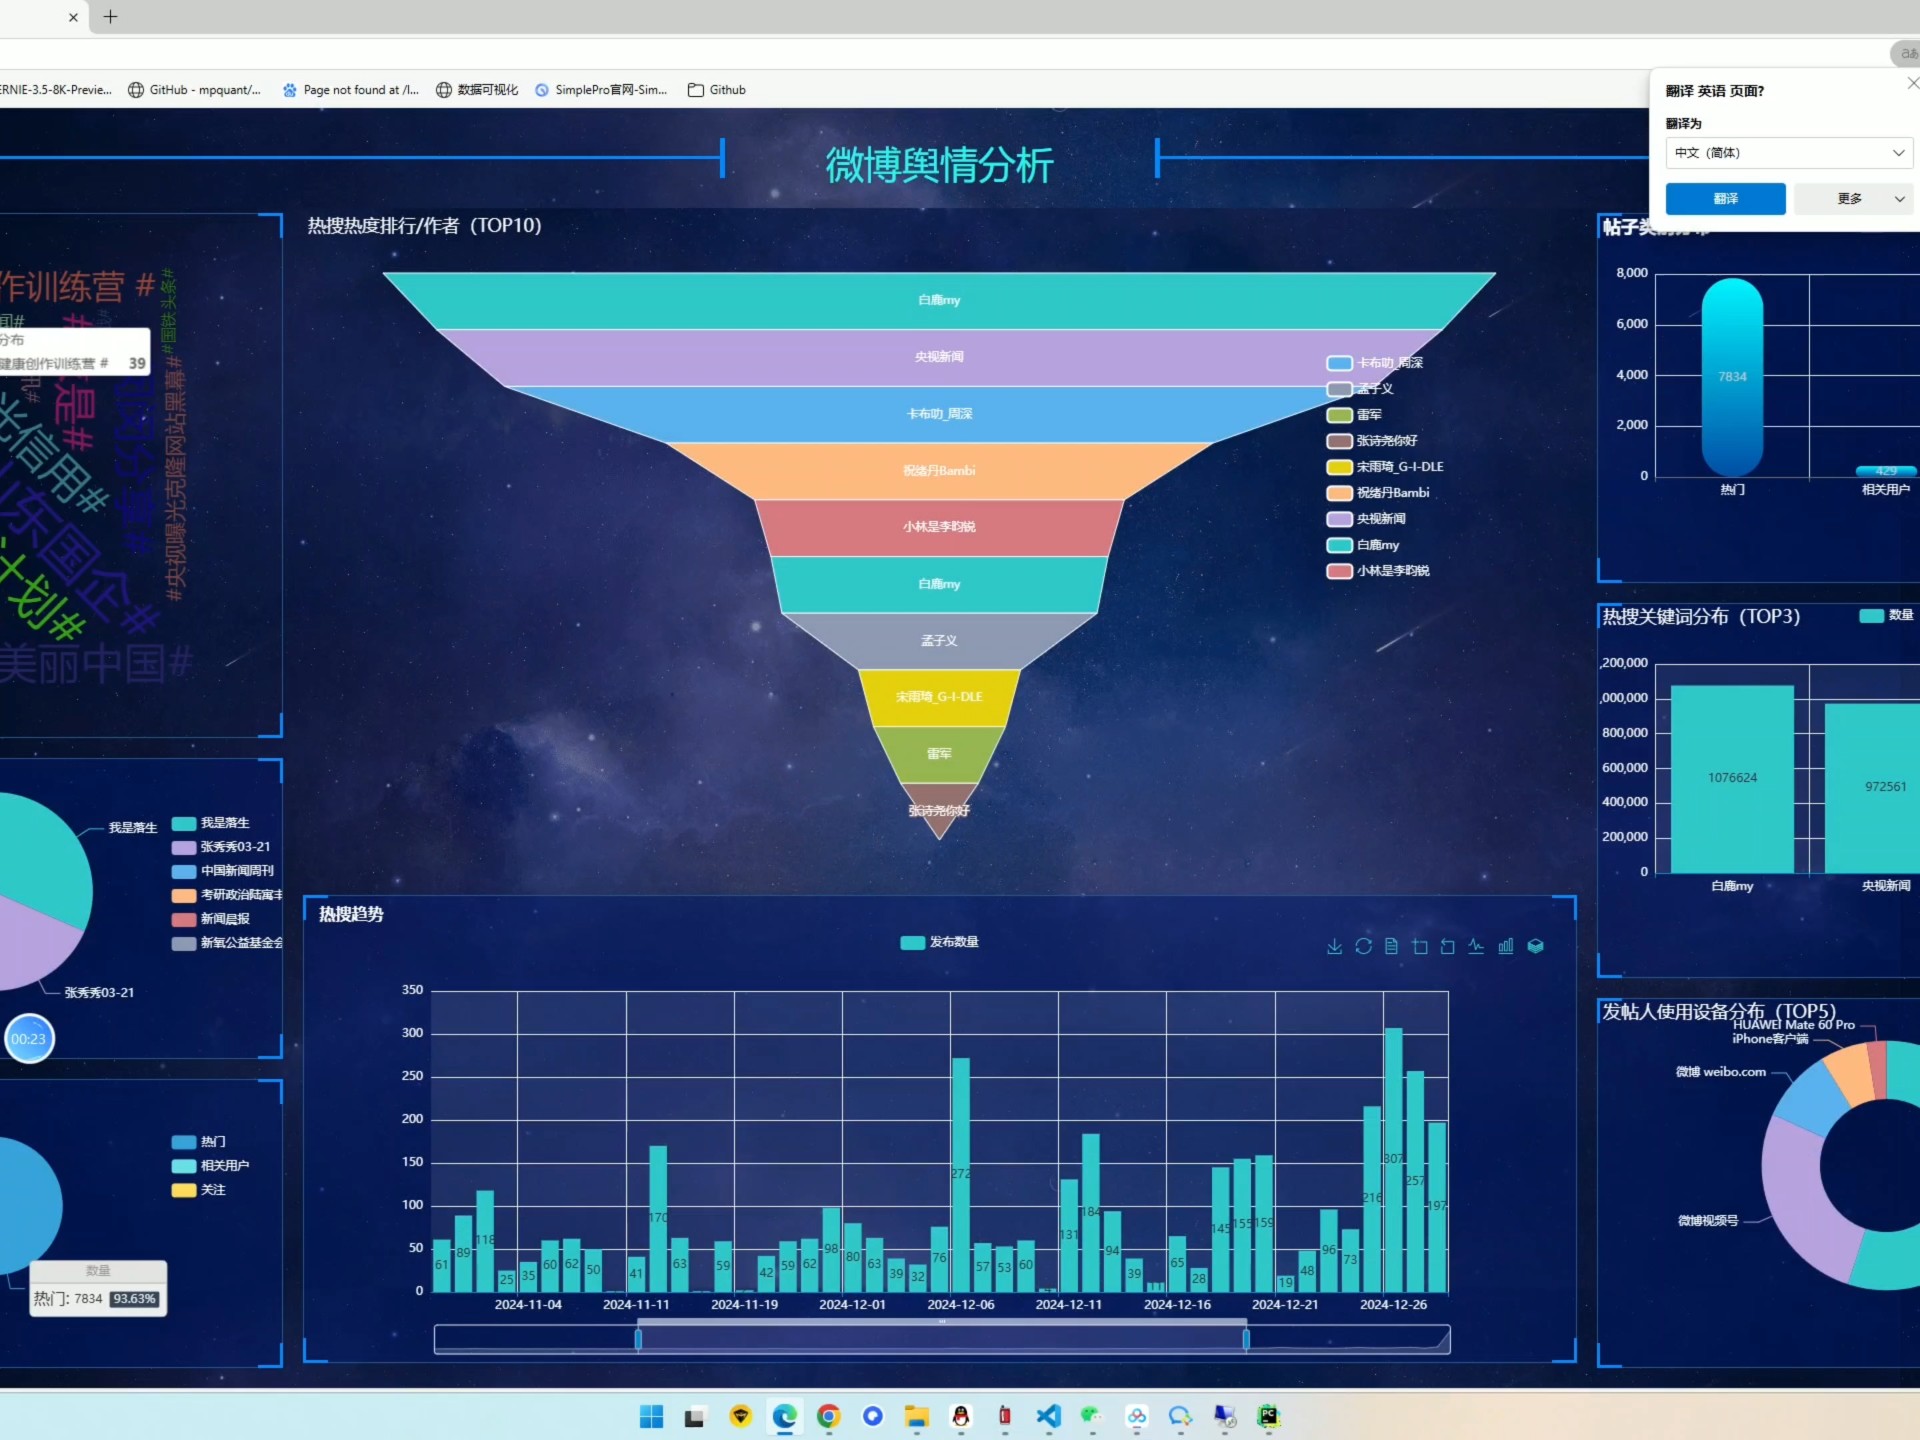Open Task View from taskbar

pyautogui.click(x=694, y=1416)
